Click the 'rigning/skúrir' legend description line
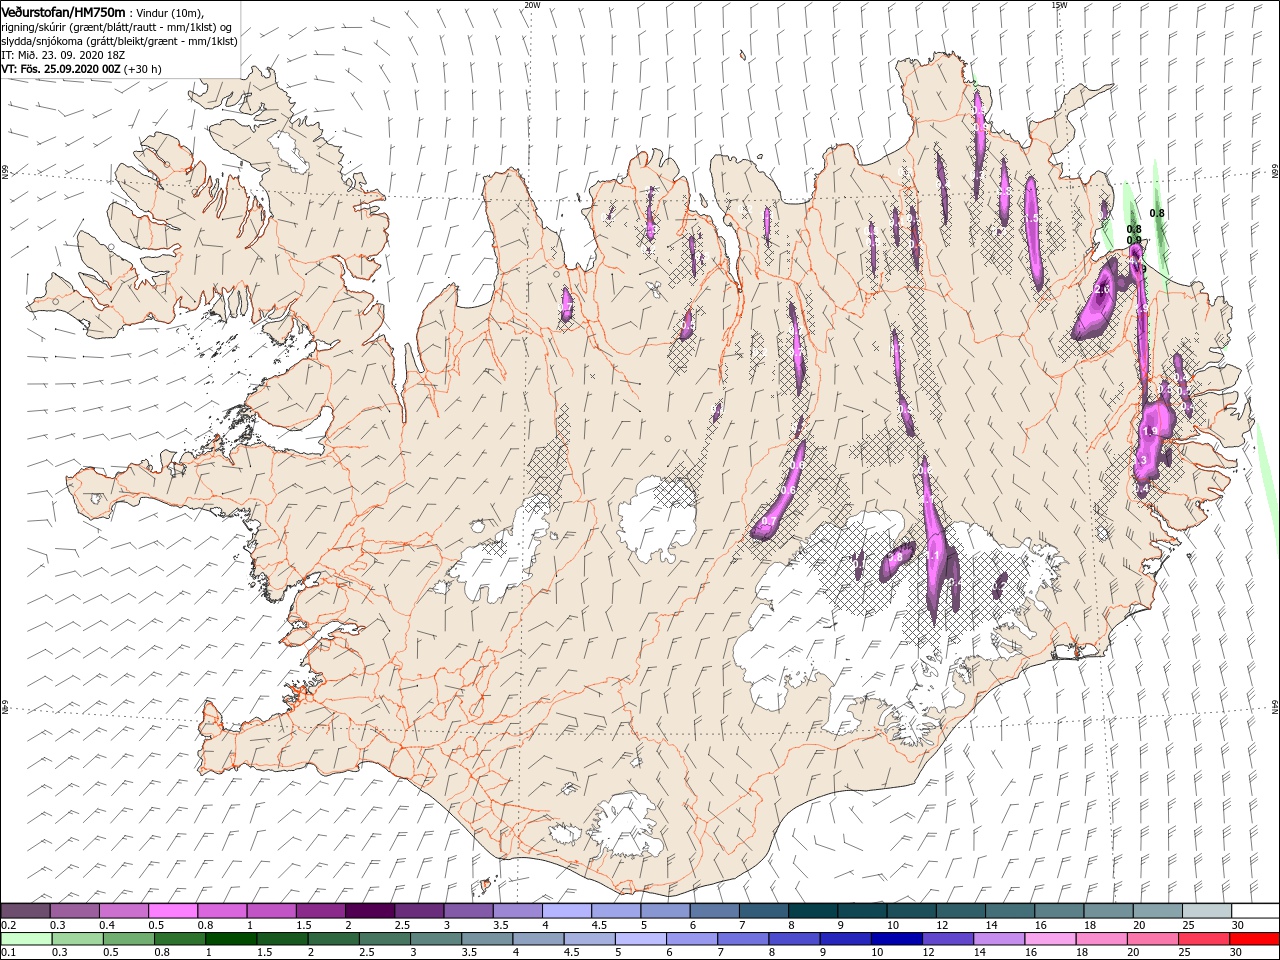Screen dimensions: 1280x960 117,27
